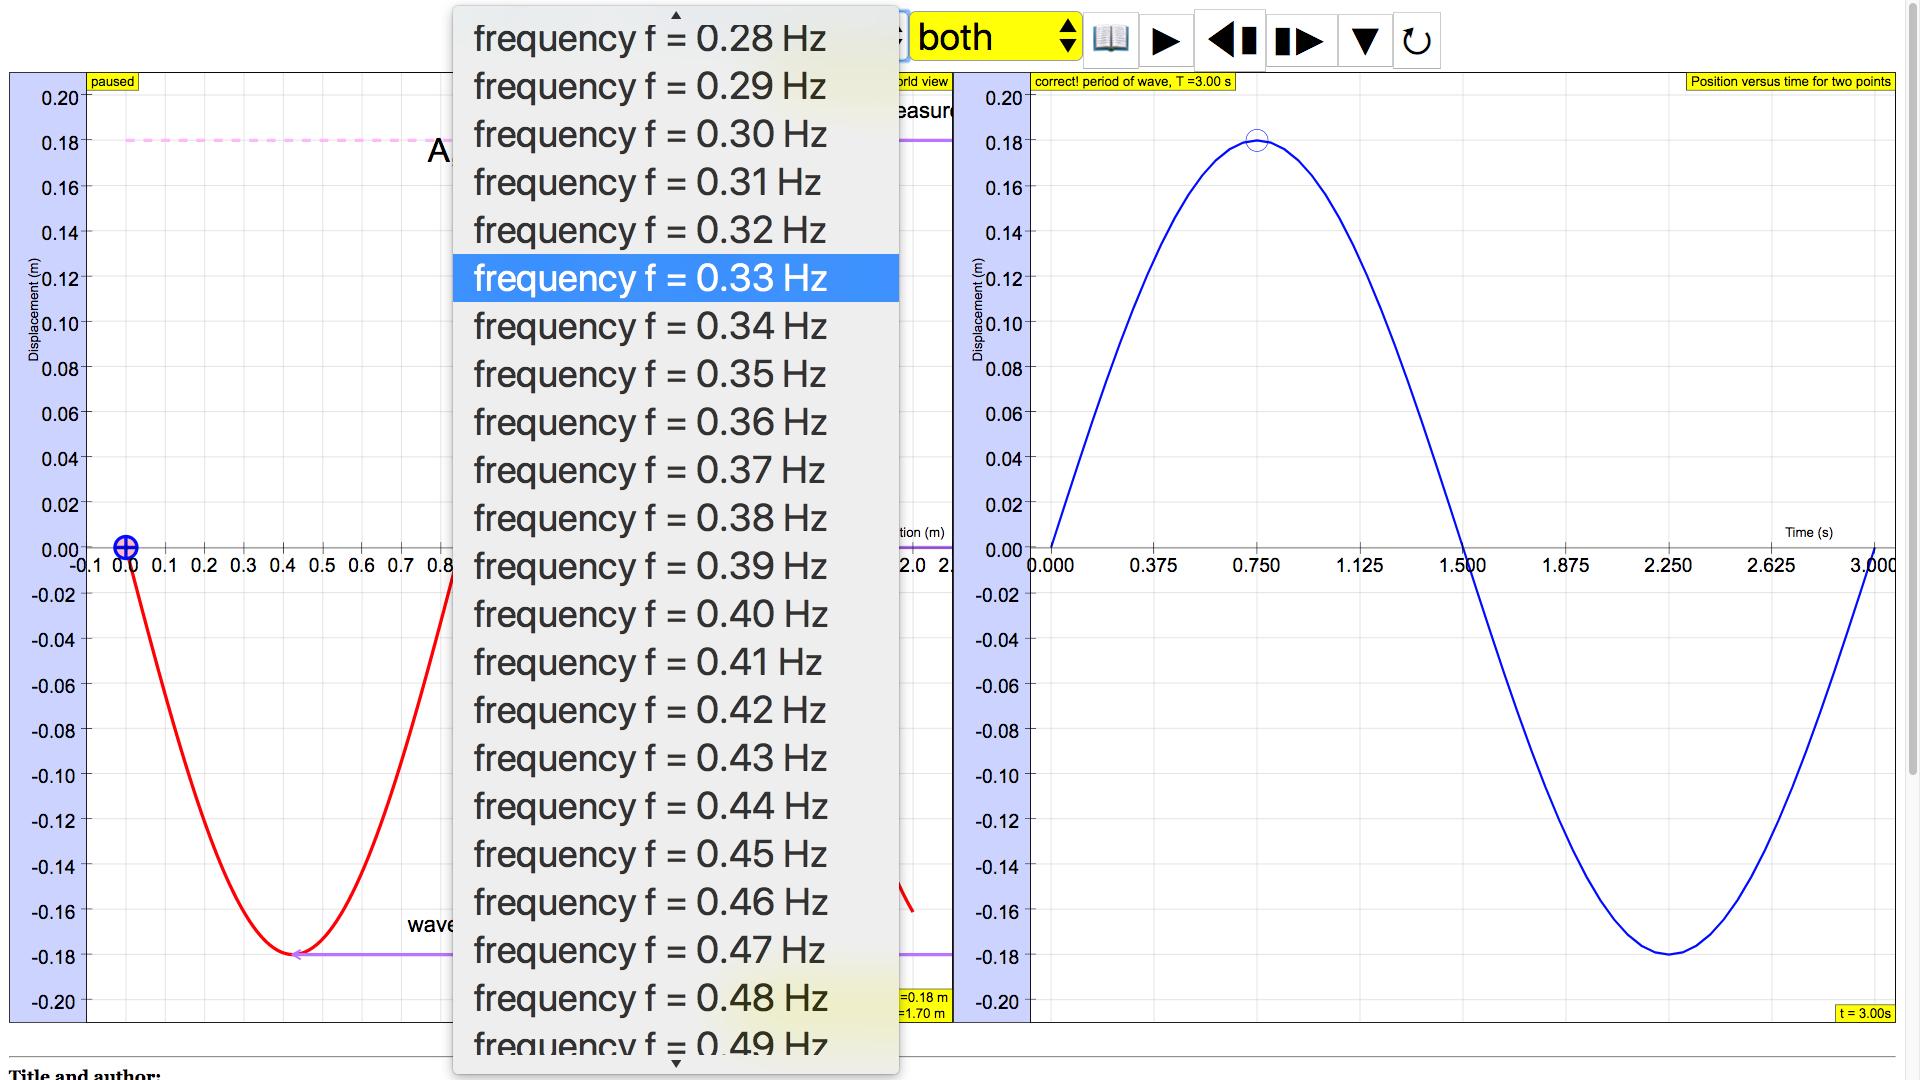The image size is (1920, 1080).
Task: Open the book help icon
Action: (x=1111, y=40)
